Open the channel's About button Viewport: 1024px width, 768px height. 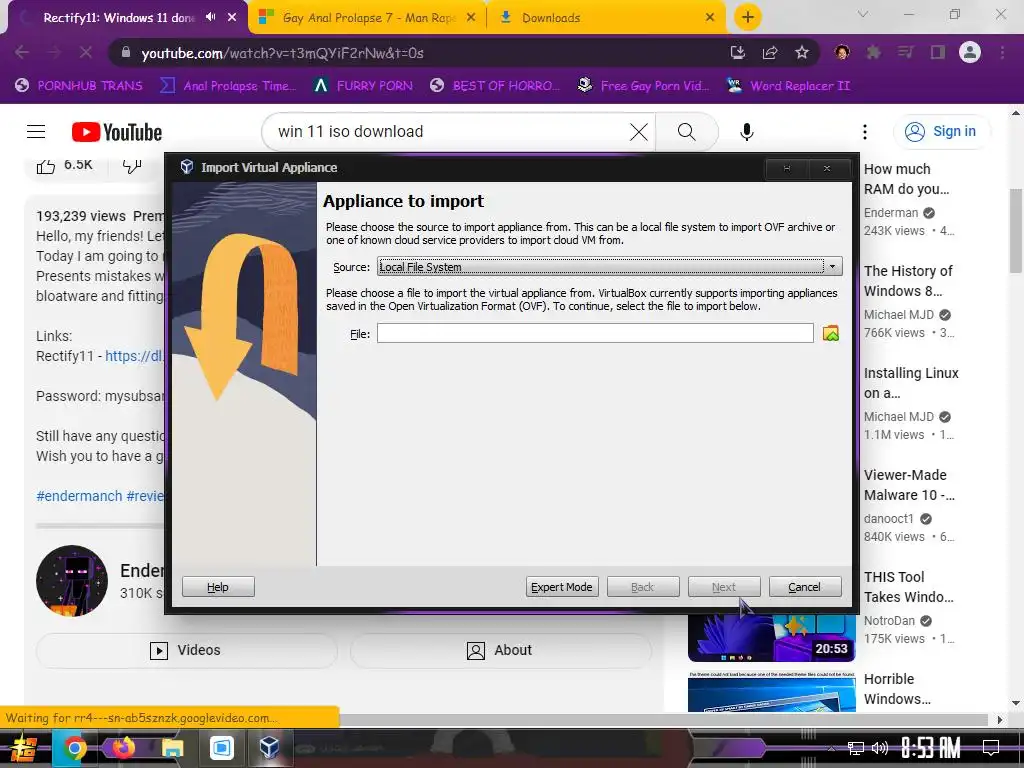[x=500, y=650]
